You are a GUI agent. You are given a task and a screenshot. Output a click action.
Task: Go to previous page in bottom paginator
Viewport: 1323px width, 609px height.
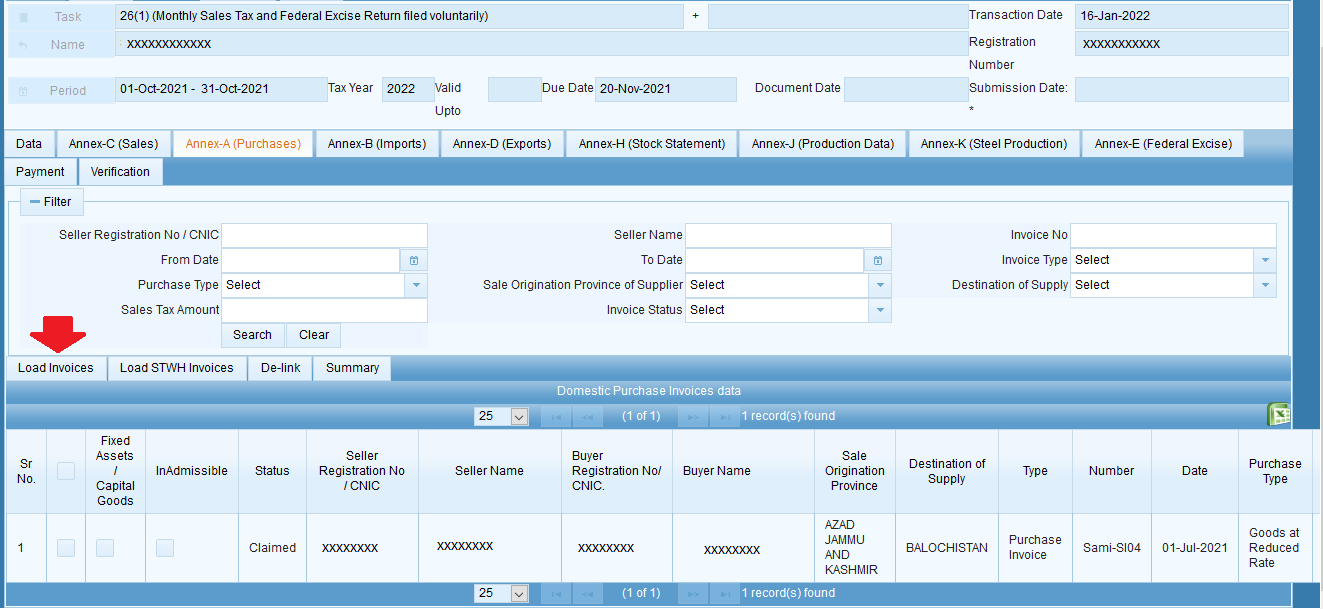tap(586, 594)
